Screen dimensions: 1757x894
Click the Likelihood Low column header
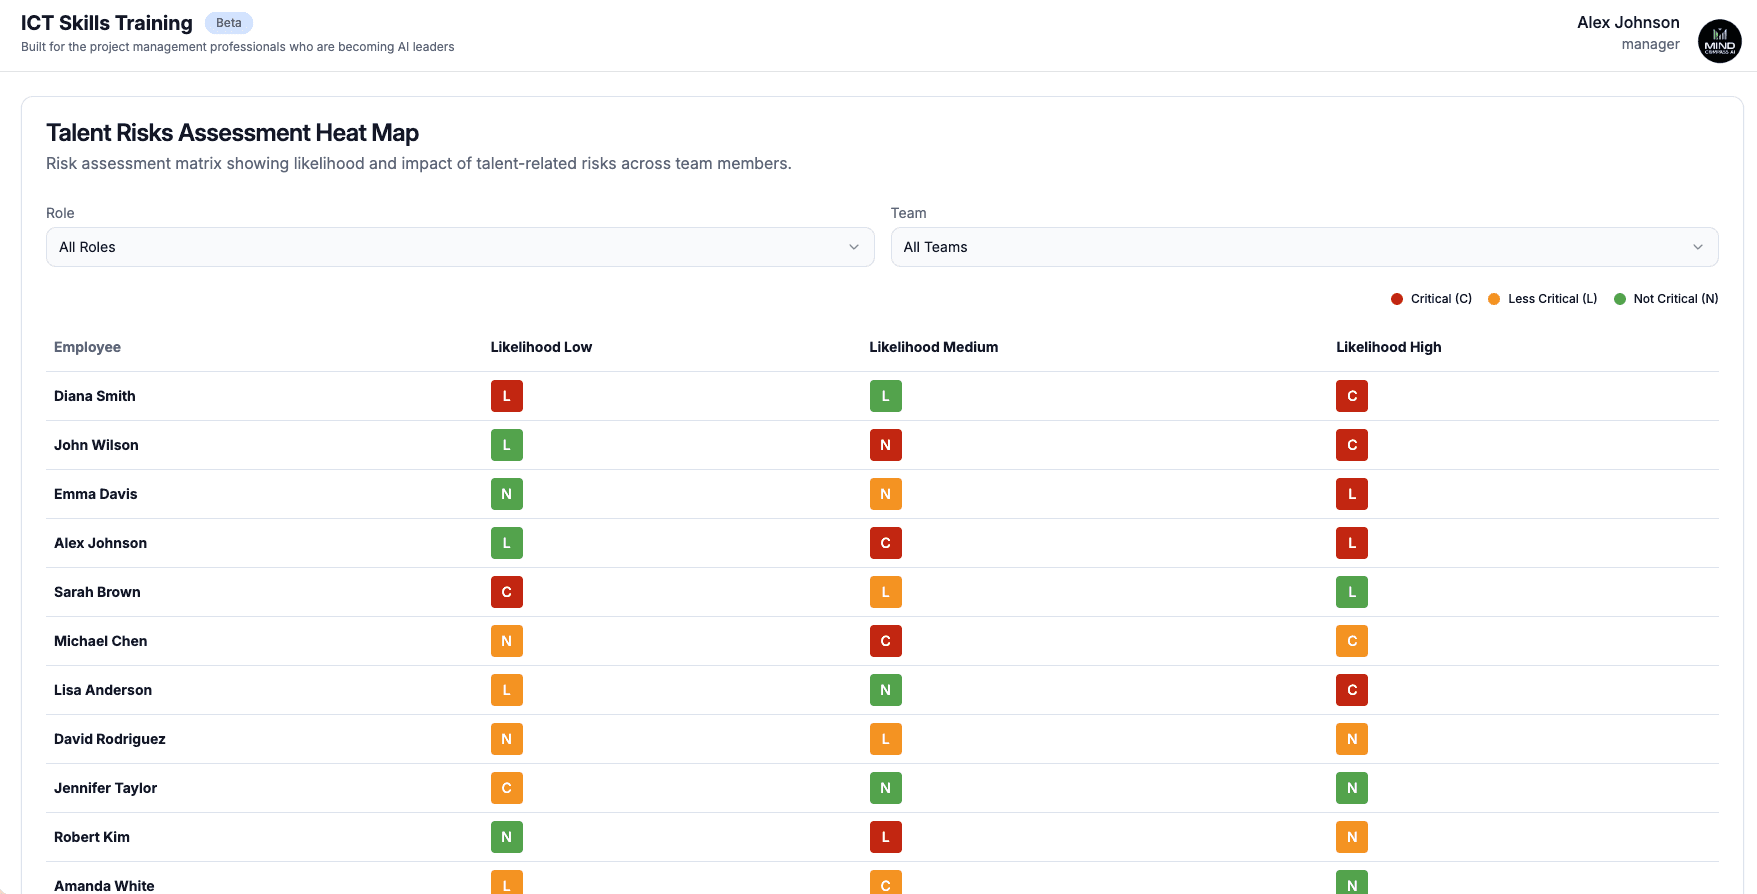coord(541,347)
